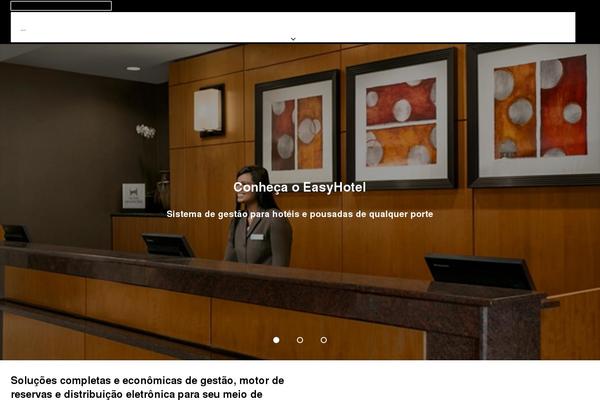Image resolution: width=600 pixels, height=400 pixels.
Task: Select the second carousel slide dot
Action: (x=300, y=340)
